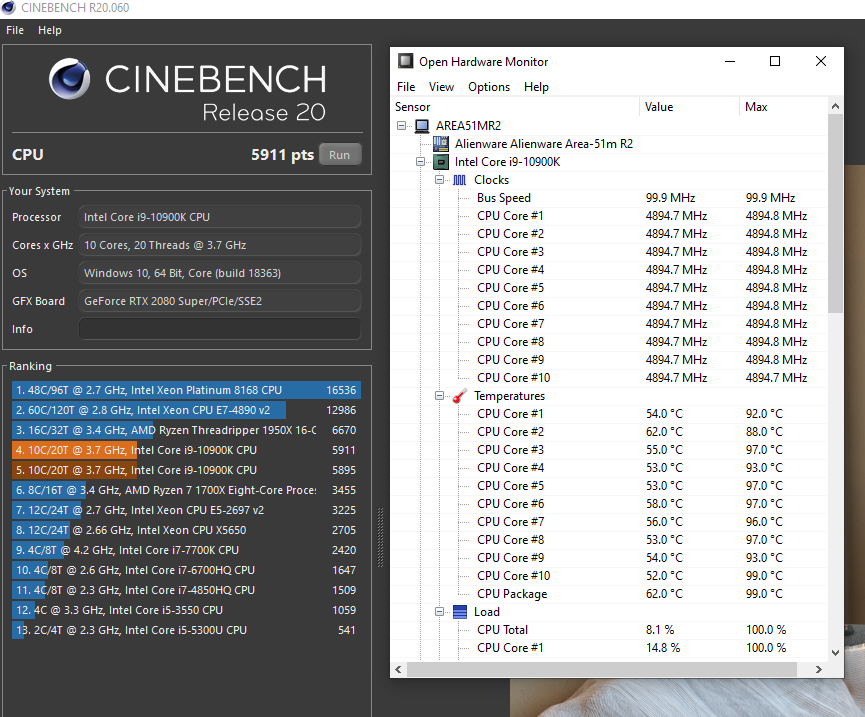Select ranking entry Xeon CPU E7-4890 v2
Screen dimensions: 865x717
[186, 410]
